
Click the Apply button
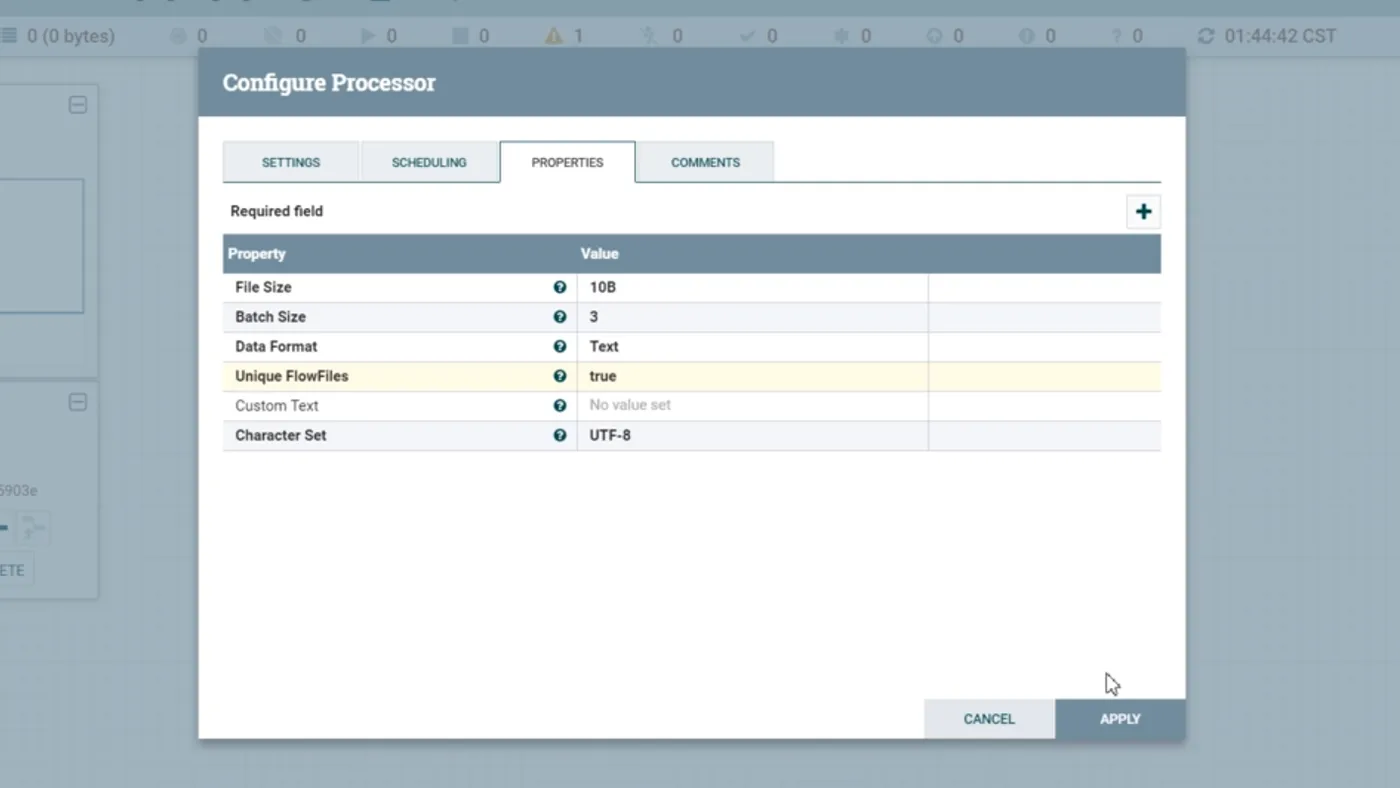point(1120,719)
